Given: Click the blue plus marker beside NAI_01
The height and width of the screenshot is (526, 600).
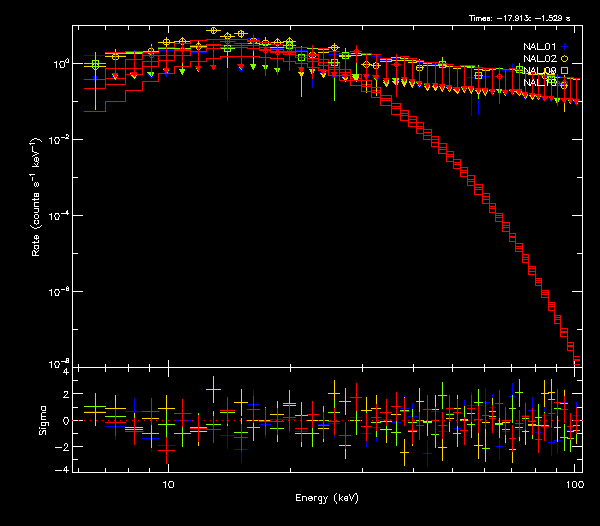Looking at the screenshot, I should [565, 47].
